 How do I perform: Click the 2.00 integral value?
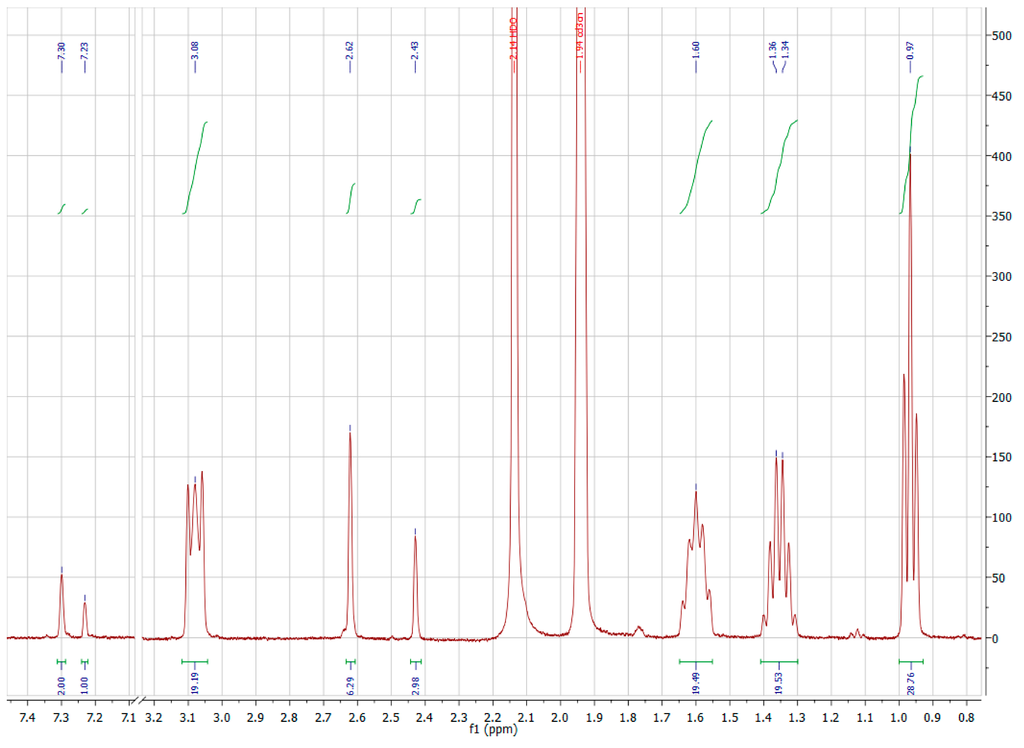pos(61,685)
